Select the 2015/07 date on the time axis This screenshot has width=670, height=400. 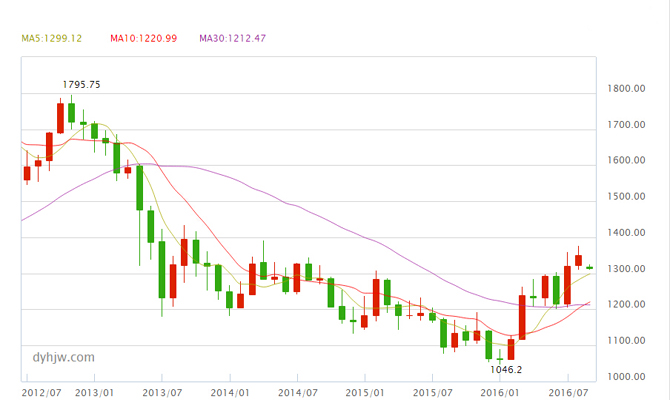tap(433, 394)
